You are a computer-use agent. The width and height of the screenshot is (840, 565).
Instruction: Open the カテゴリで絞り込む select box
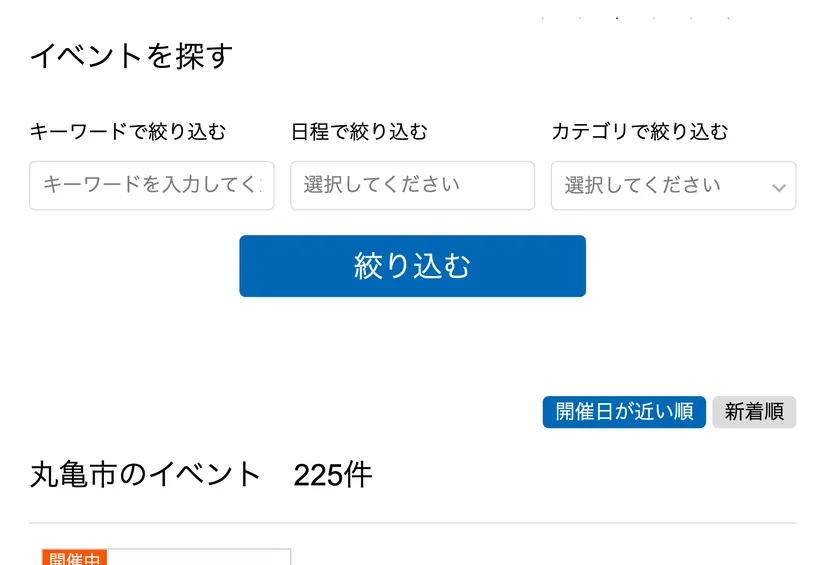pos(673,186)
